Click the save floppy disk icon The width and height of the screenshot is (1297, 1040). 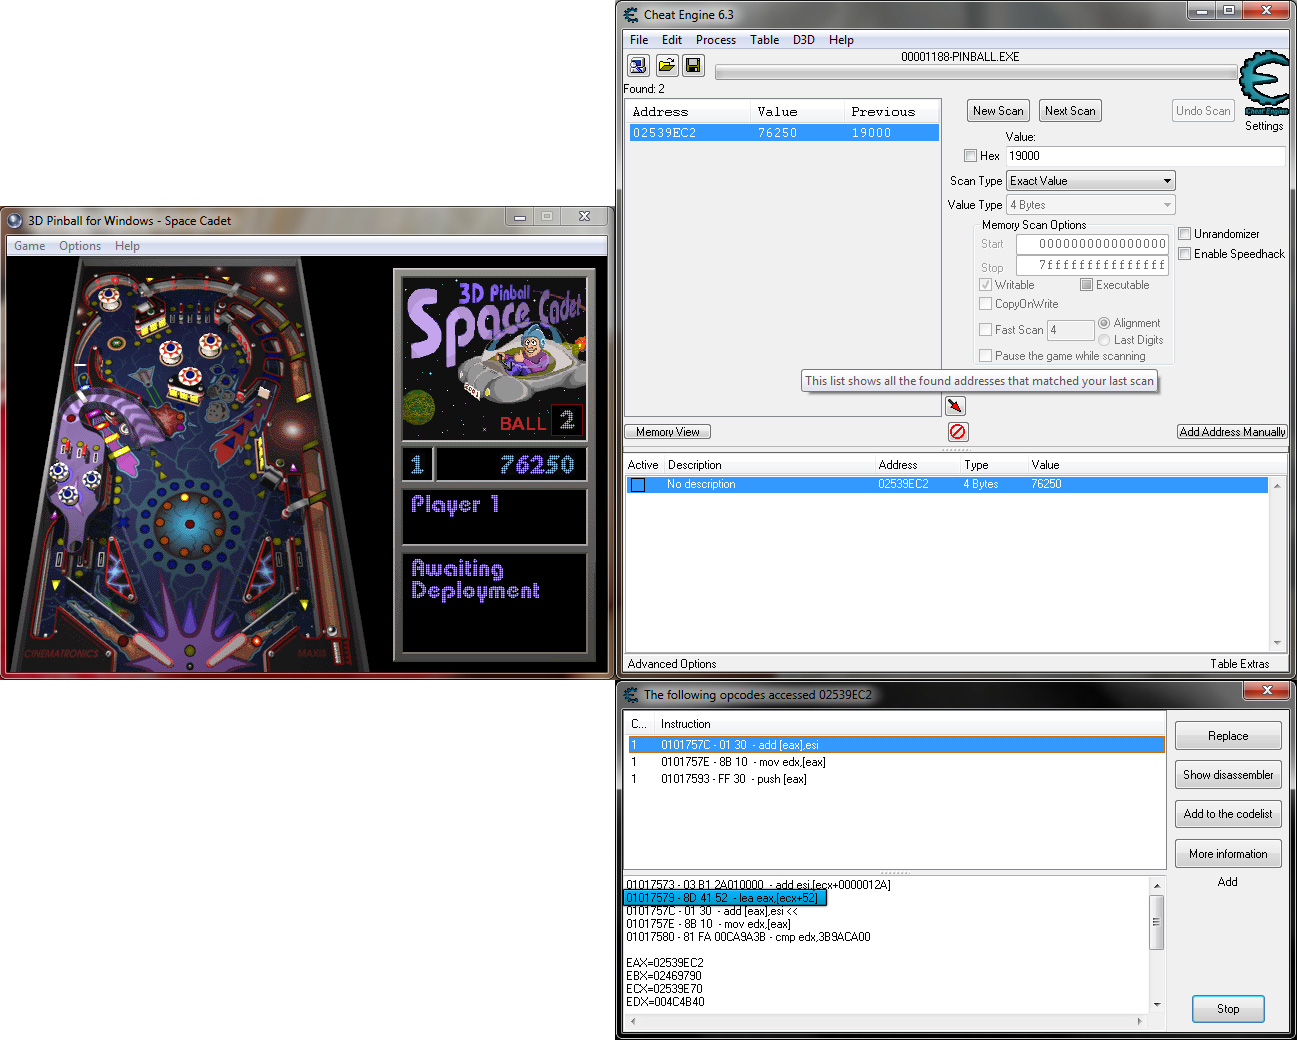click(693, 66)
